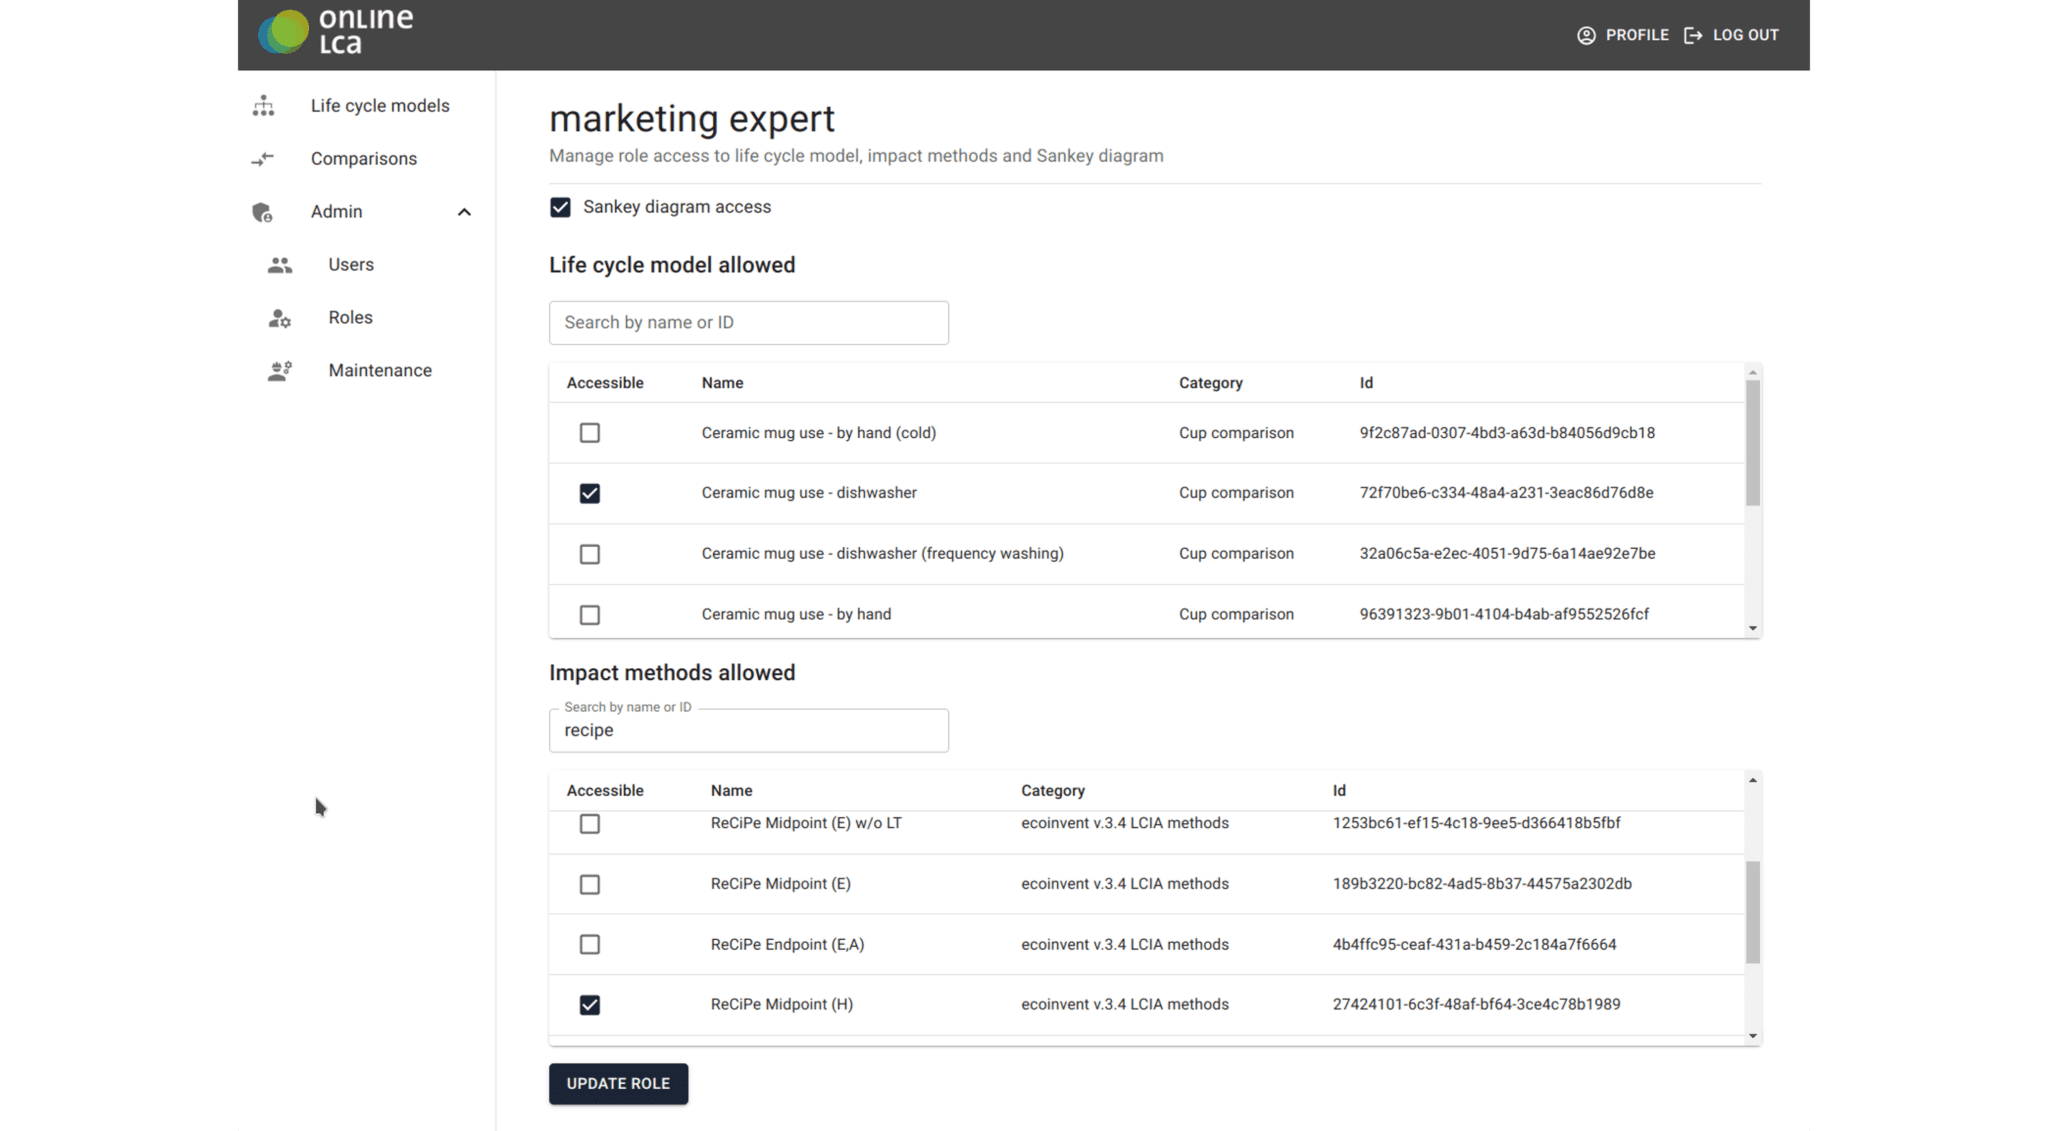Focus the life cycle model search field
The height and width of the screenshot is (1131, 2048).
pyautogui.click(x=748, y=323)
